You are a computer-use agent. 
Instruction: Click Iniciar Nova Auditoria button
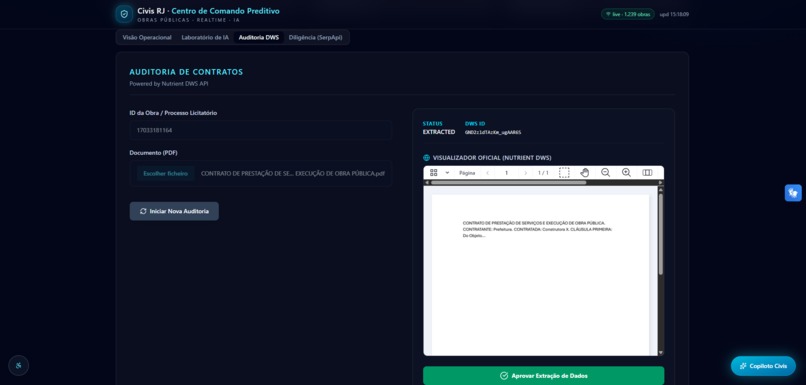174,211
